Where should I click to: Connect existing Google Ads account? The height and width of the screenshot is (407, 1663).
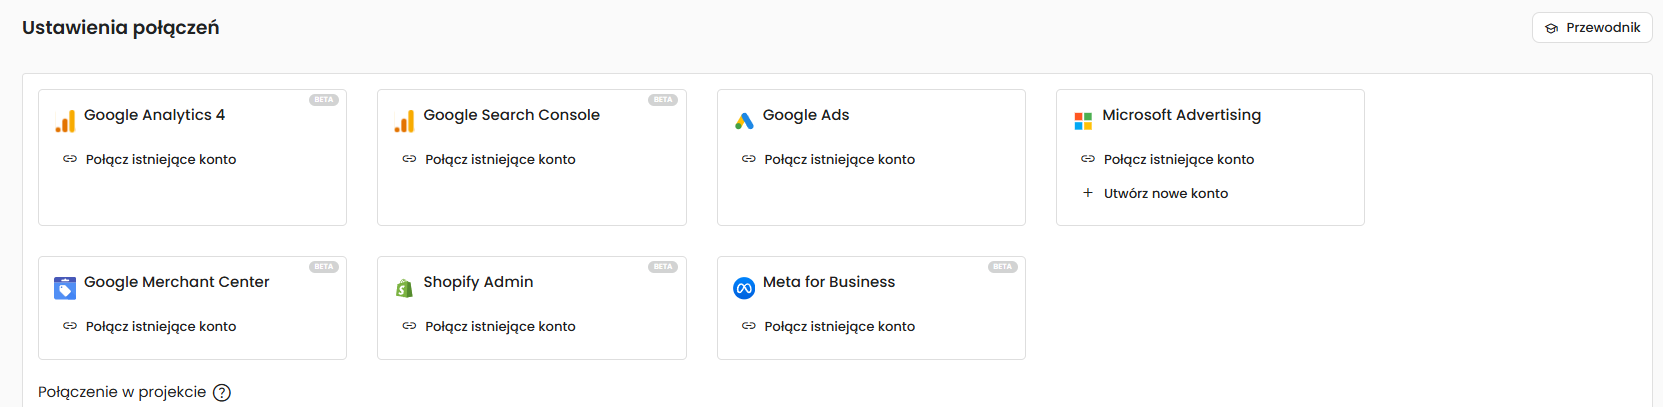[839, 159]
